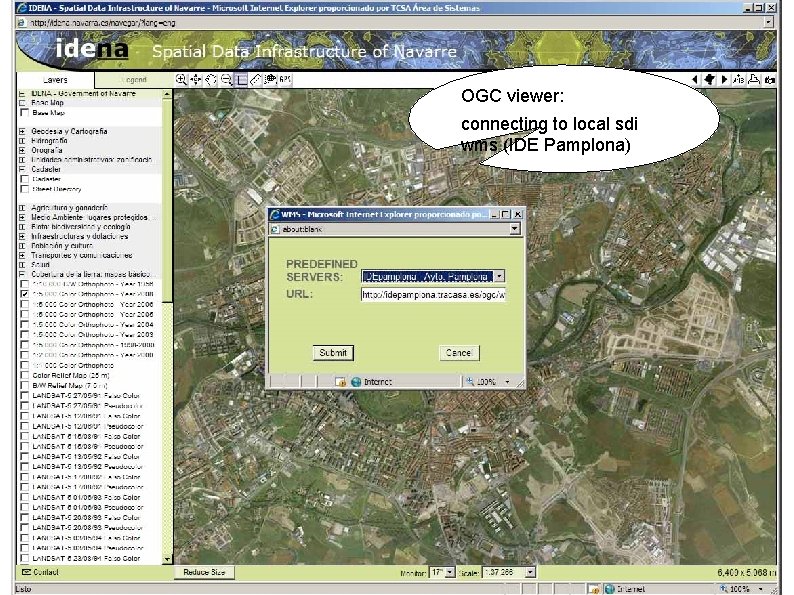Toggle the Base Map checkbox
This screenshot has height=595, width=794.
tap(24, 112)
